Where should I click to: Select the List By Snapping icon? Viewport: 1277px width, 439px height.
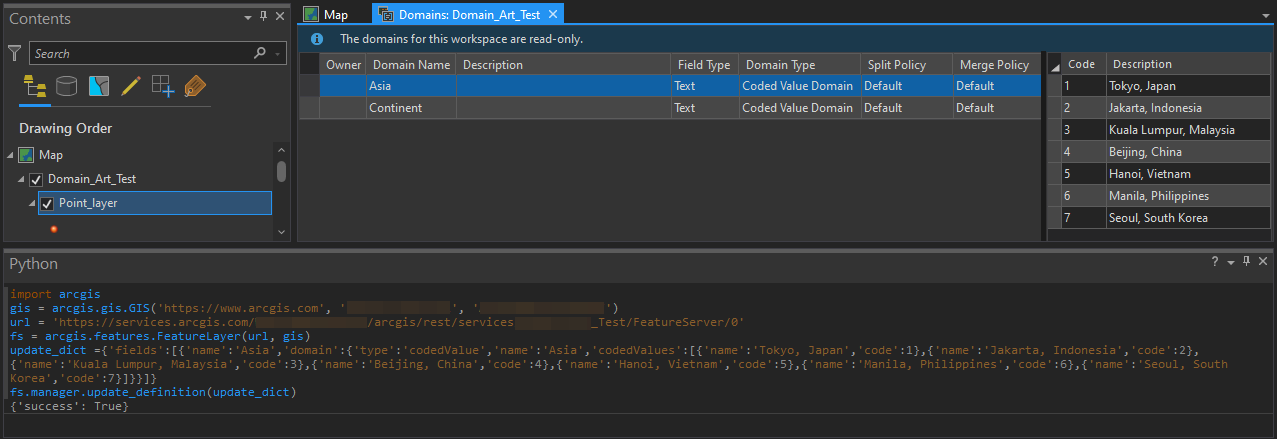(x=162, y=86)
